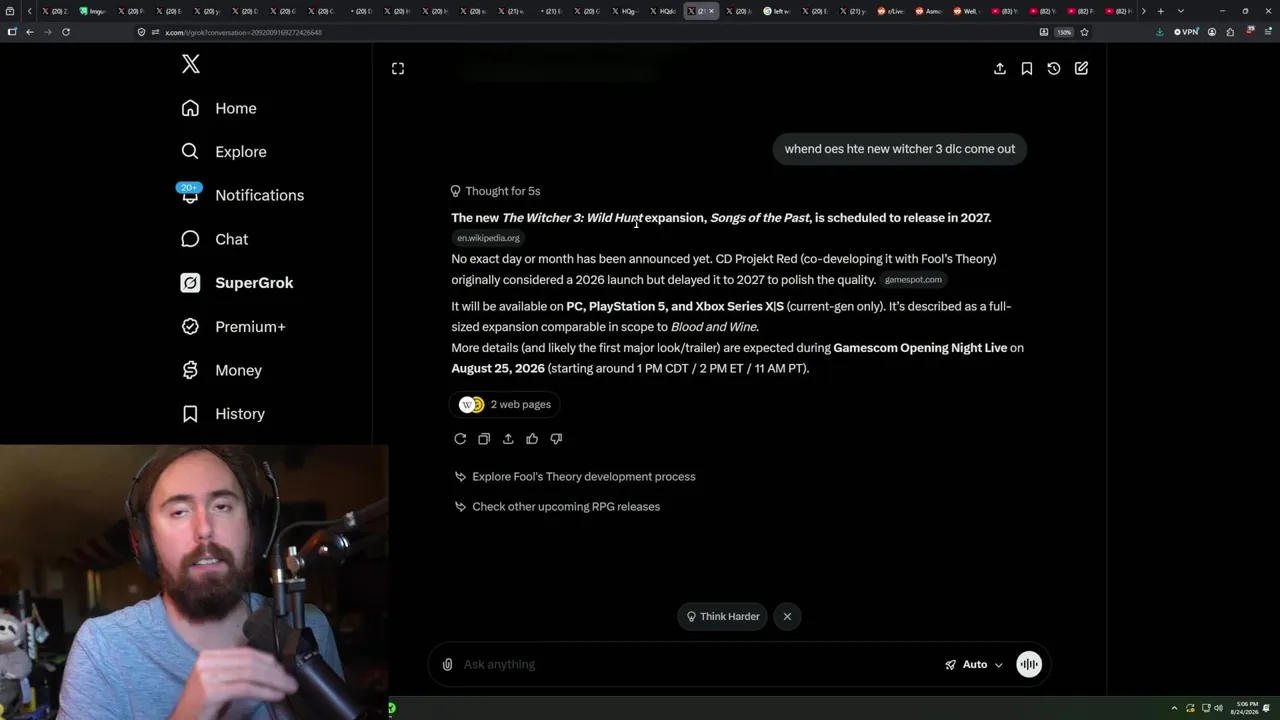Screen dimensions: 1280x720
Task: Click the attach file paperclip icon
Action: (x=447, y=665)
